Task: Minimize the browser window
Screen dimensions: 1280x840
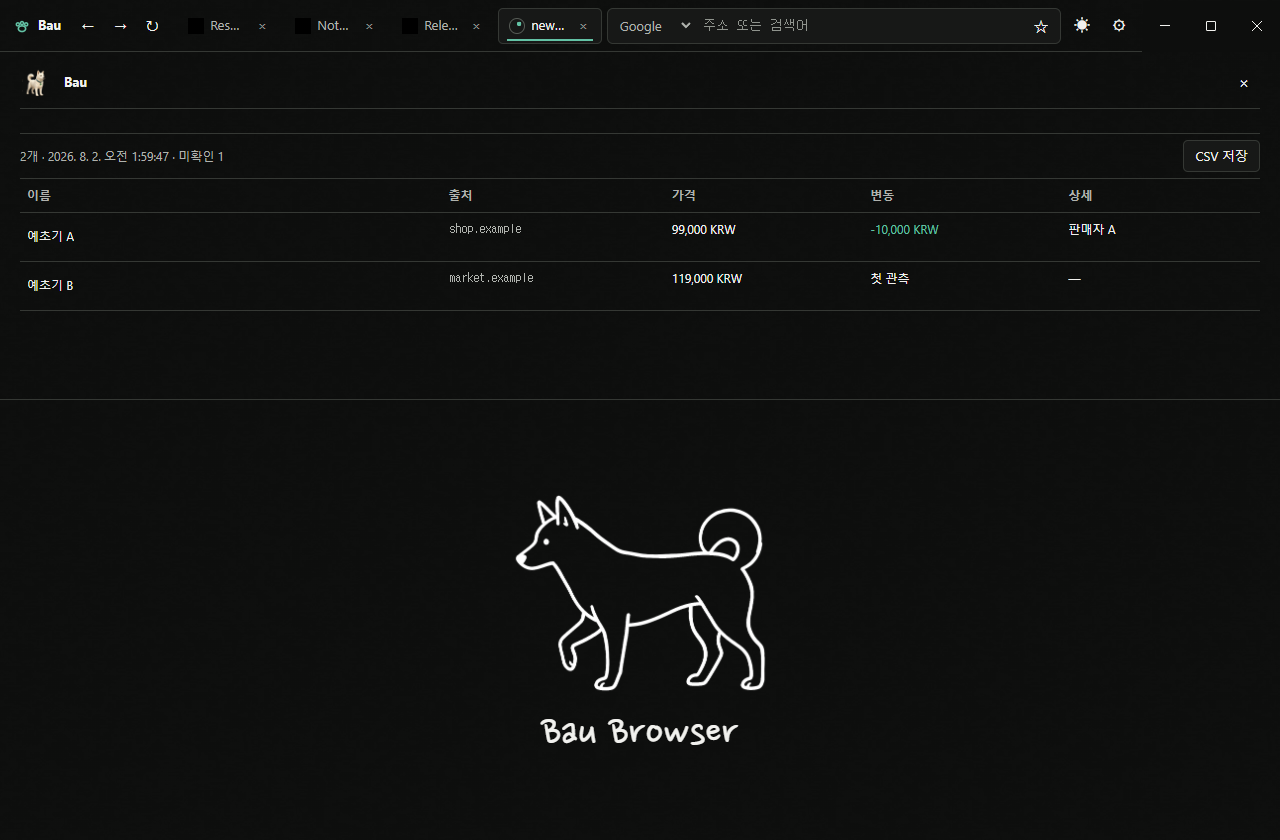Action: point(1165,26)
